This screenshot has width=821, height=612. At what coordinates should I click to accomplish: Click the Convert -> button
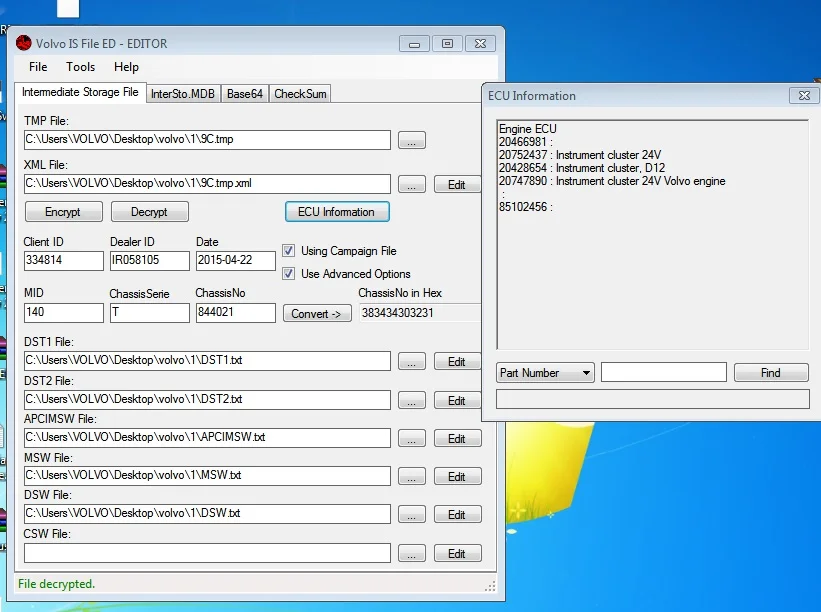tap(317, 314)
